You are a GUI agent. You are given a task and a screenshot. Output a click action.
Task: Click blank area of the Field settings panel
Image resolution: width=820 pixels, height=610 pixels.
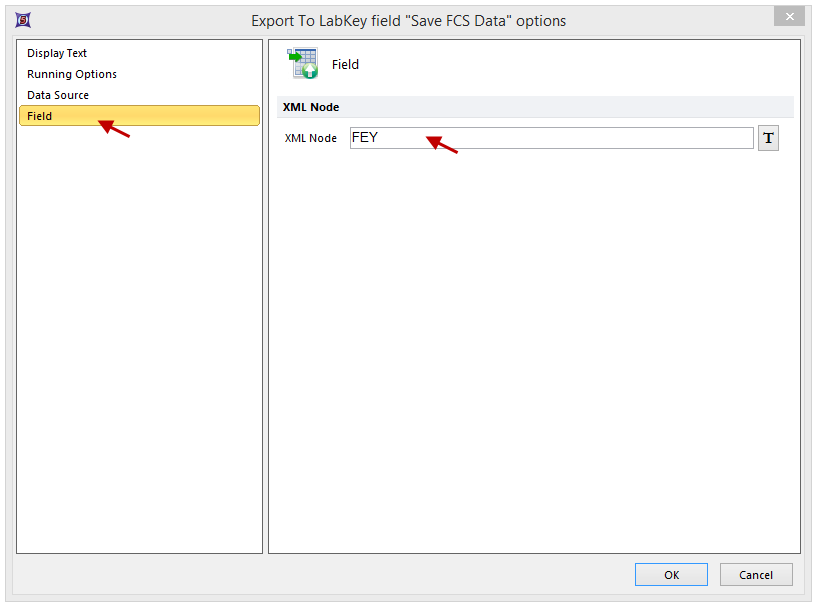(x=534, y=350)
